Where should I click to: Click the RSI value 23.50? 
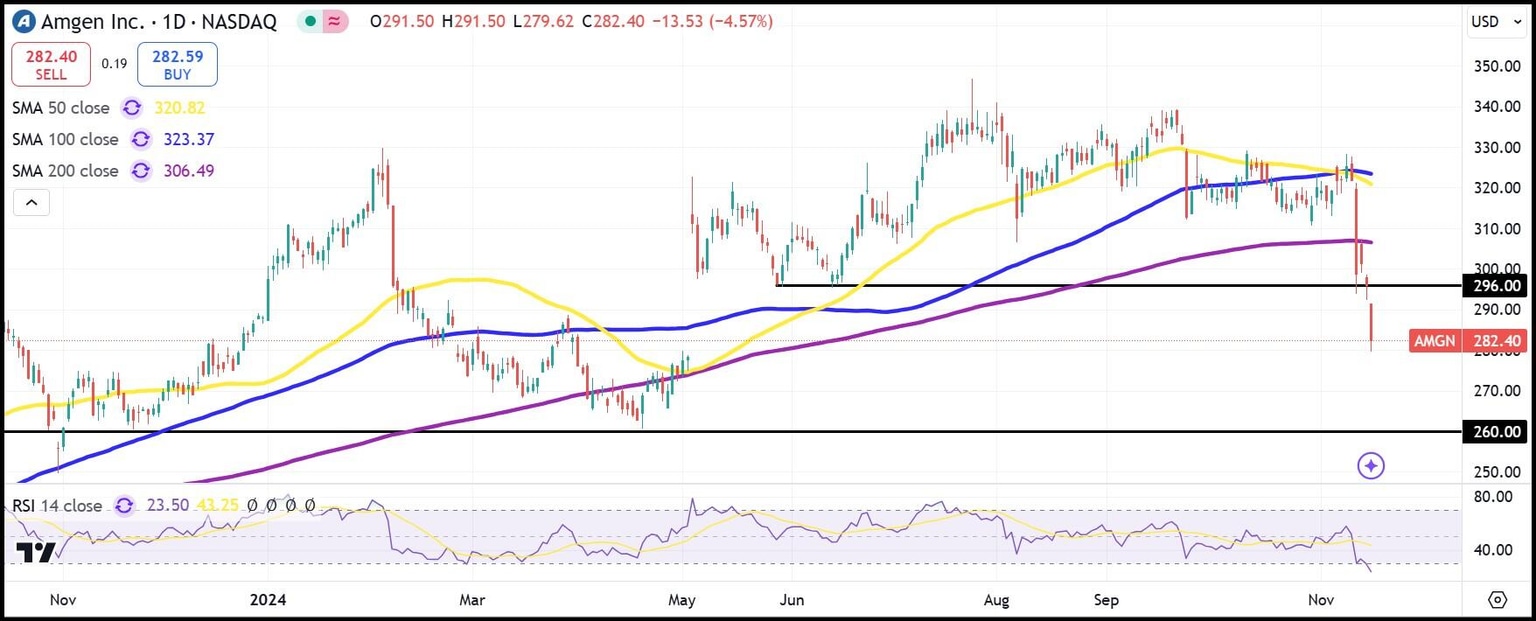coord(166,506)
